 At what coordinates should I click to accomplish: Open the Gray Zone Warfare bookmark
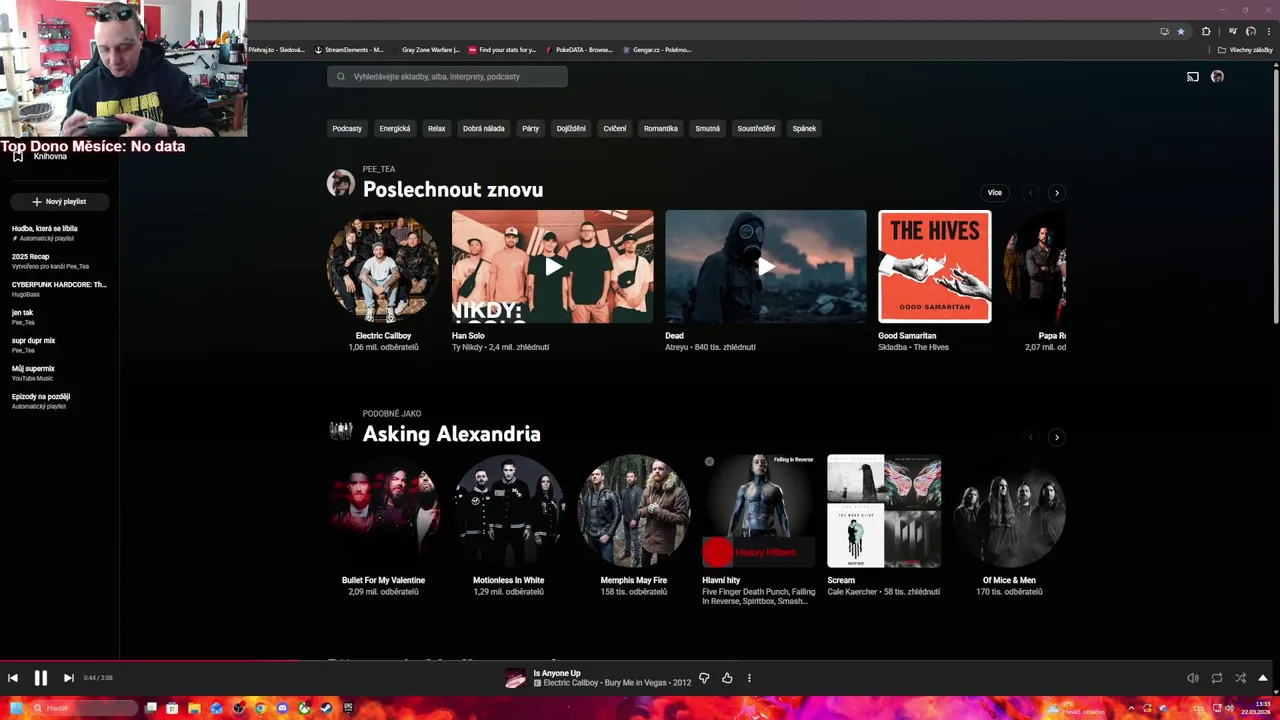coord(425,50)
